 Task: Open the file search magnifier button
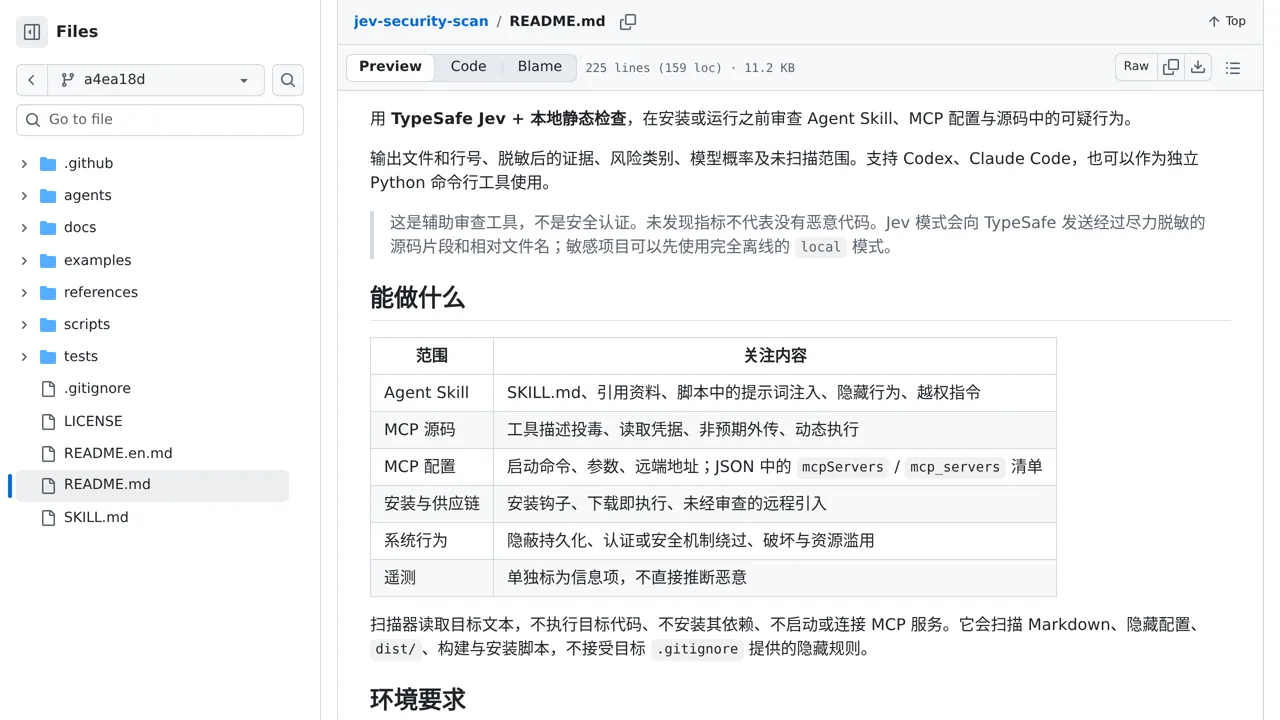pyautogui.click(x=288, y=80)
